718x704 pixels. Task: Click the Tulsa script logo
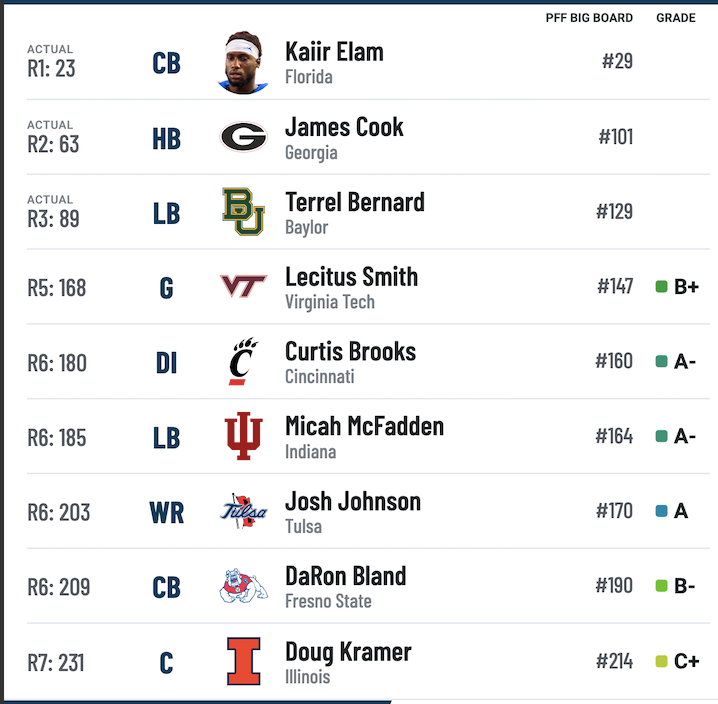coord(243,511)
